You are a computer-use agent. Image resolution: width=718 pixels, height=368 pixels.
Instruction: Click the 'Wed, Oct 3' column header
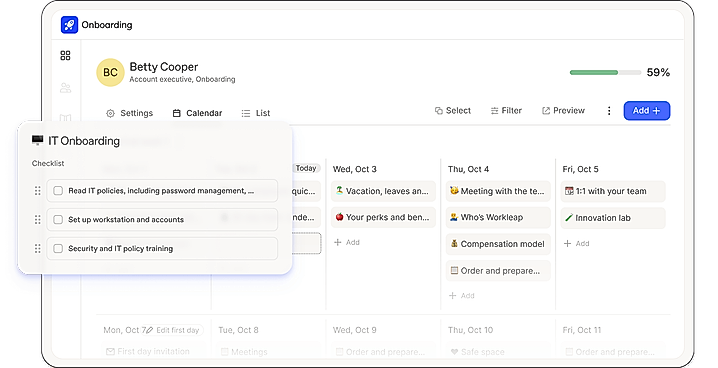click(354, 169)
